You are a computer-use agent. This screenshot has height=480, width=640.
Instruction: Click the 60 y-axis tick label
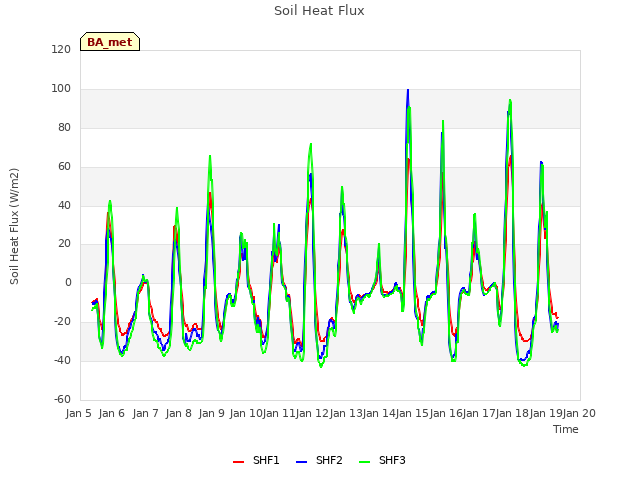[64, 167]
